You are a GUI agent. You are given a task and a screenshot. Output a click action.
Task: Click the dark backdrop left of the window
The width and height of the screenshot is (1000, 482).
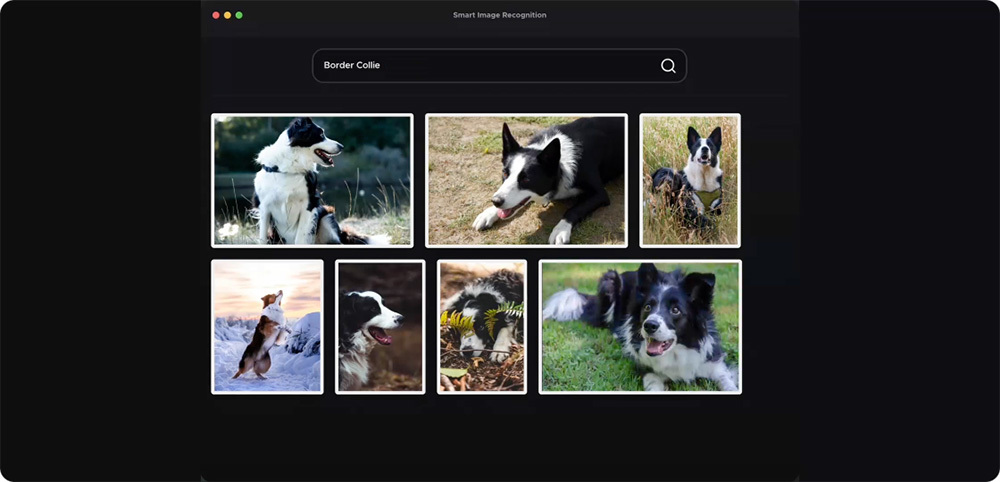pos(100,240)
